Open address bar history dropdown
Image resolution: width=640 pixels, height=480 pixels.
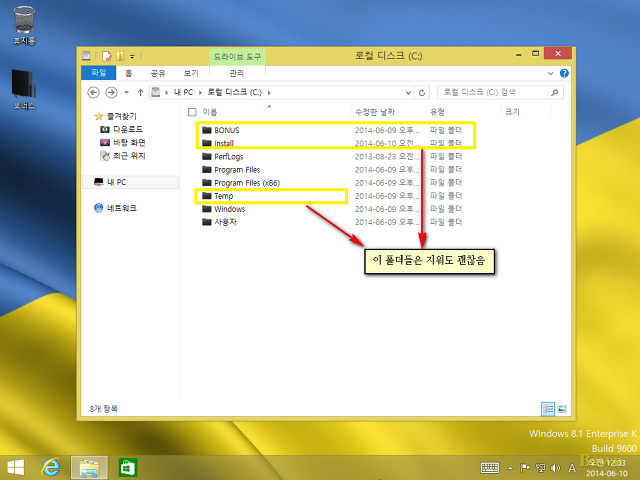(408, 93)
